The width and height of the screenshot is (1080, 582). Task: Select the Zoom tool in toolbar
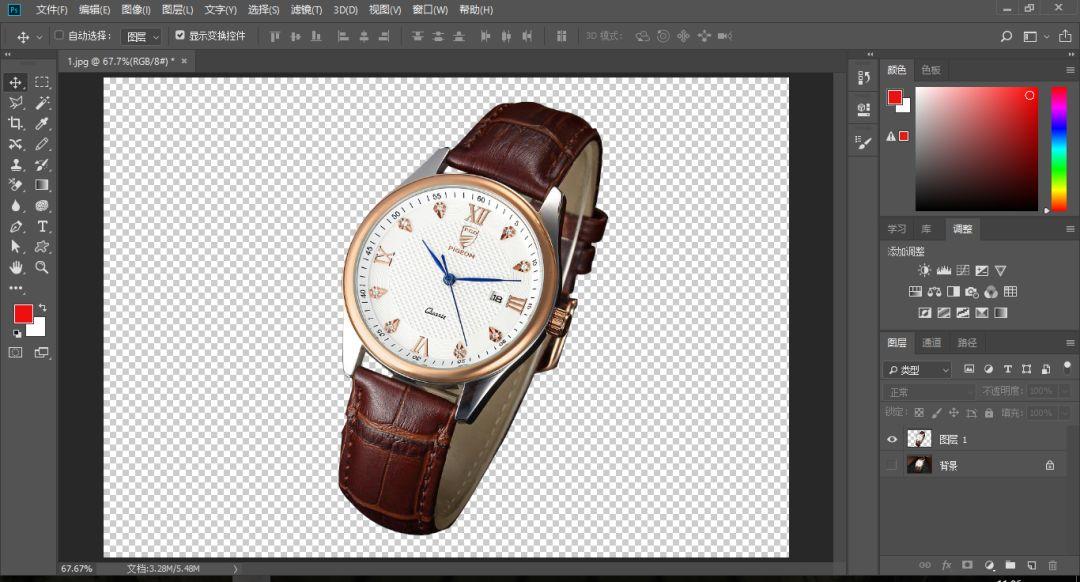click(42, 267)
